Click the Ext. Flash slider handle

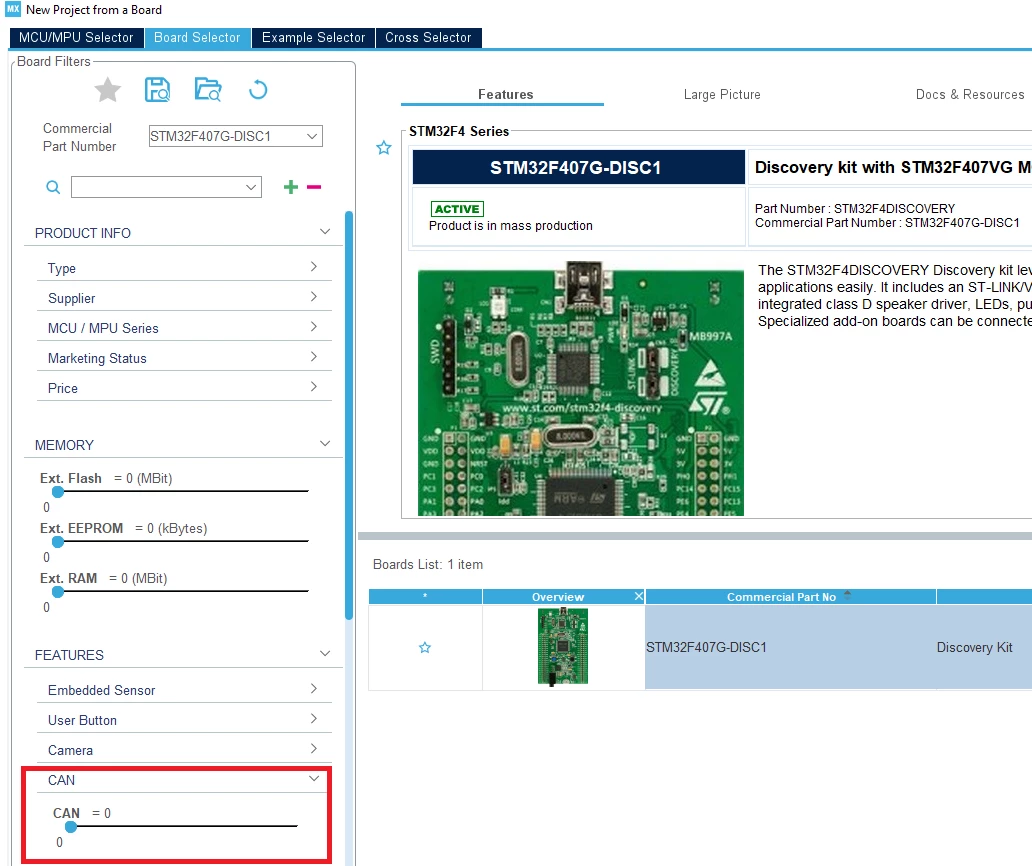pos(58,492)
